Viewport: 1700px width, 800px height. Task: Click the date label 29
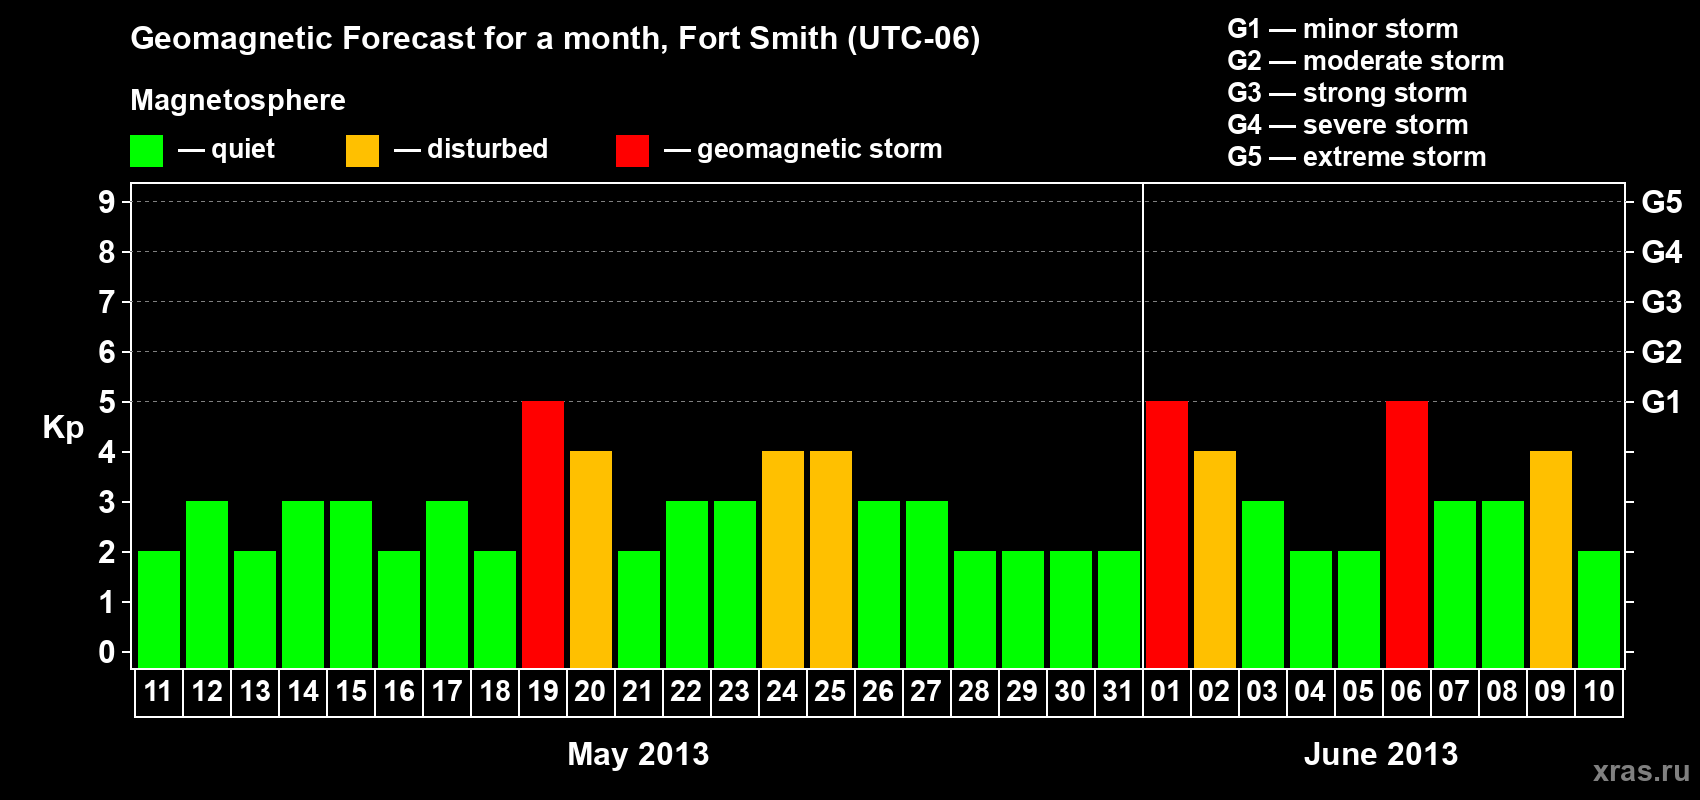tap(1023, 692)
